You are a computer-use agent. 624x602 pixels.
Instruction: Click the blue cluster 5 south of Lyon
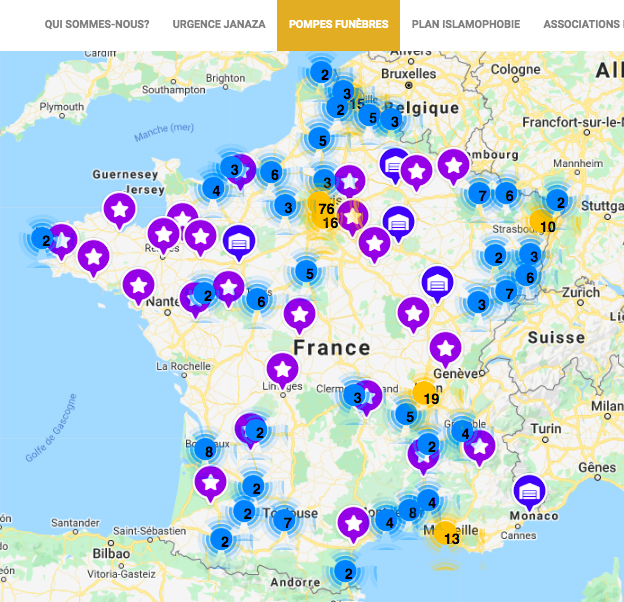407,414
